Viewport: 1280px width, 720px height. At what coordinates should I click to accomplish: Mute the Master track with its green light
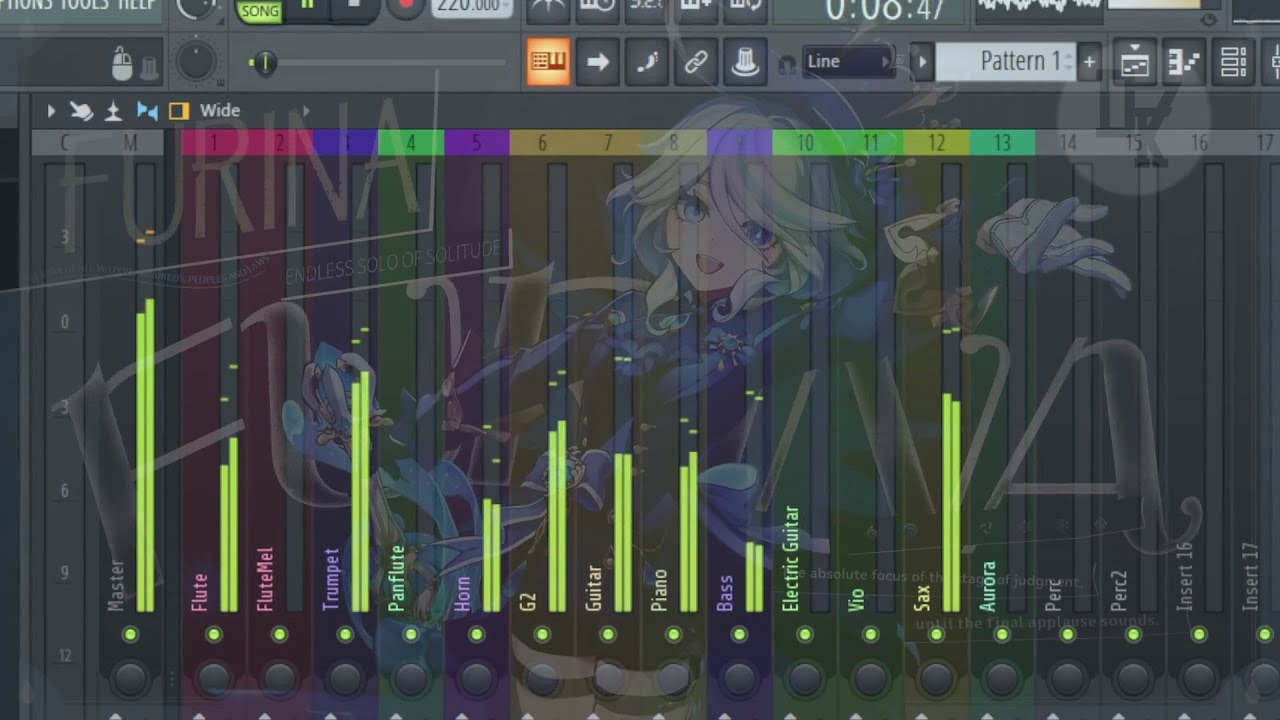click(130, 635)
